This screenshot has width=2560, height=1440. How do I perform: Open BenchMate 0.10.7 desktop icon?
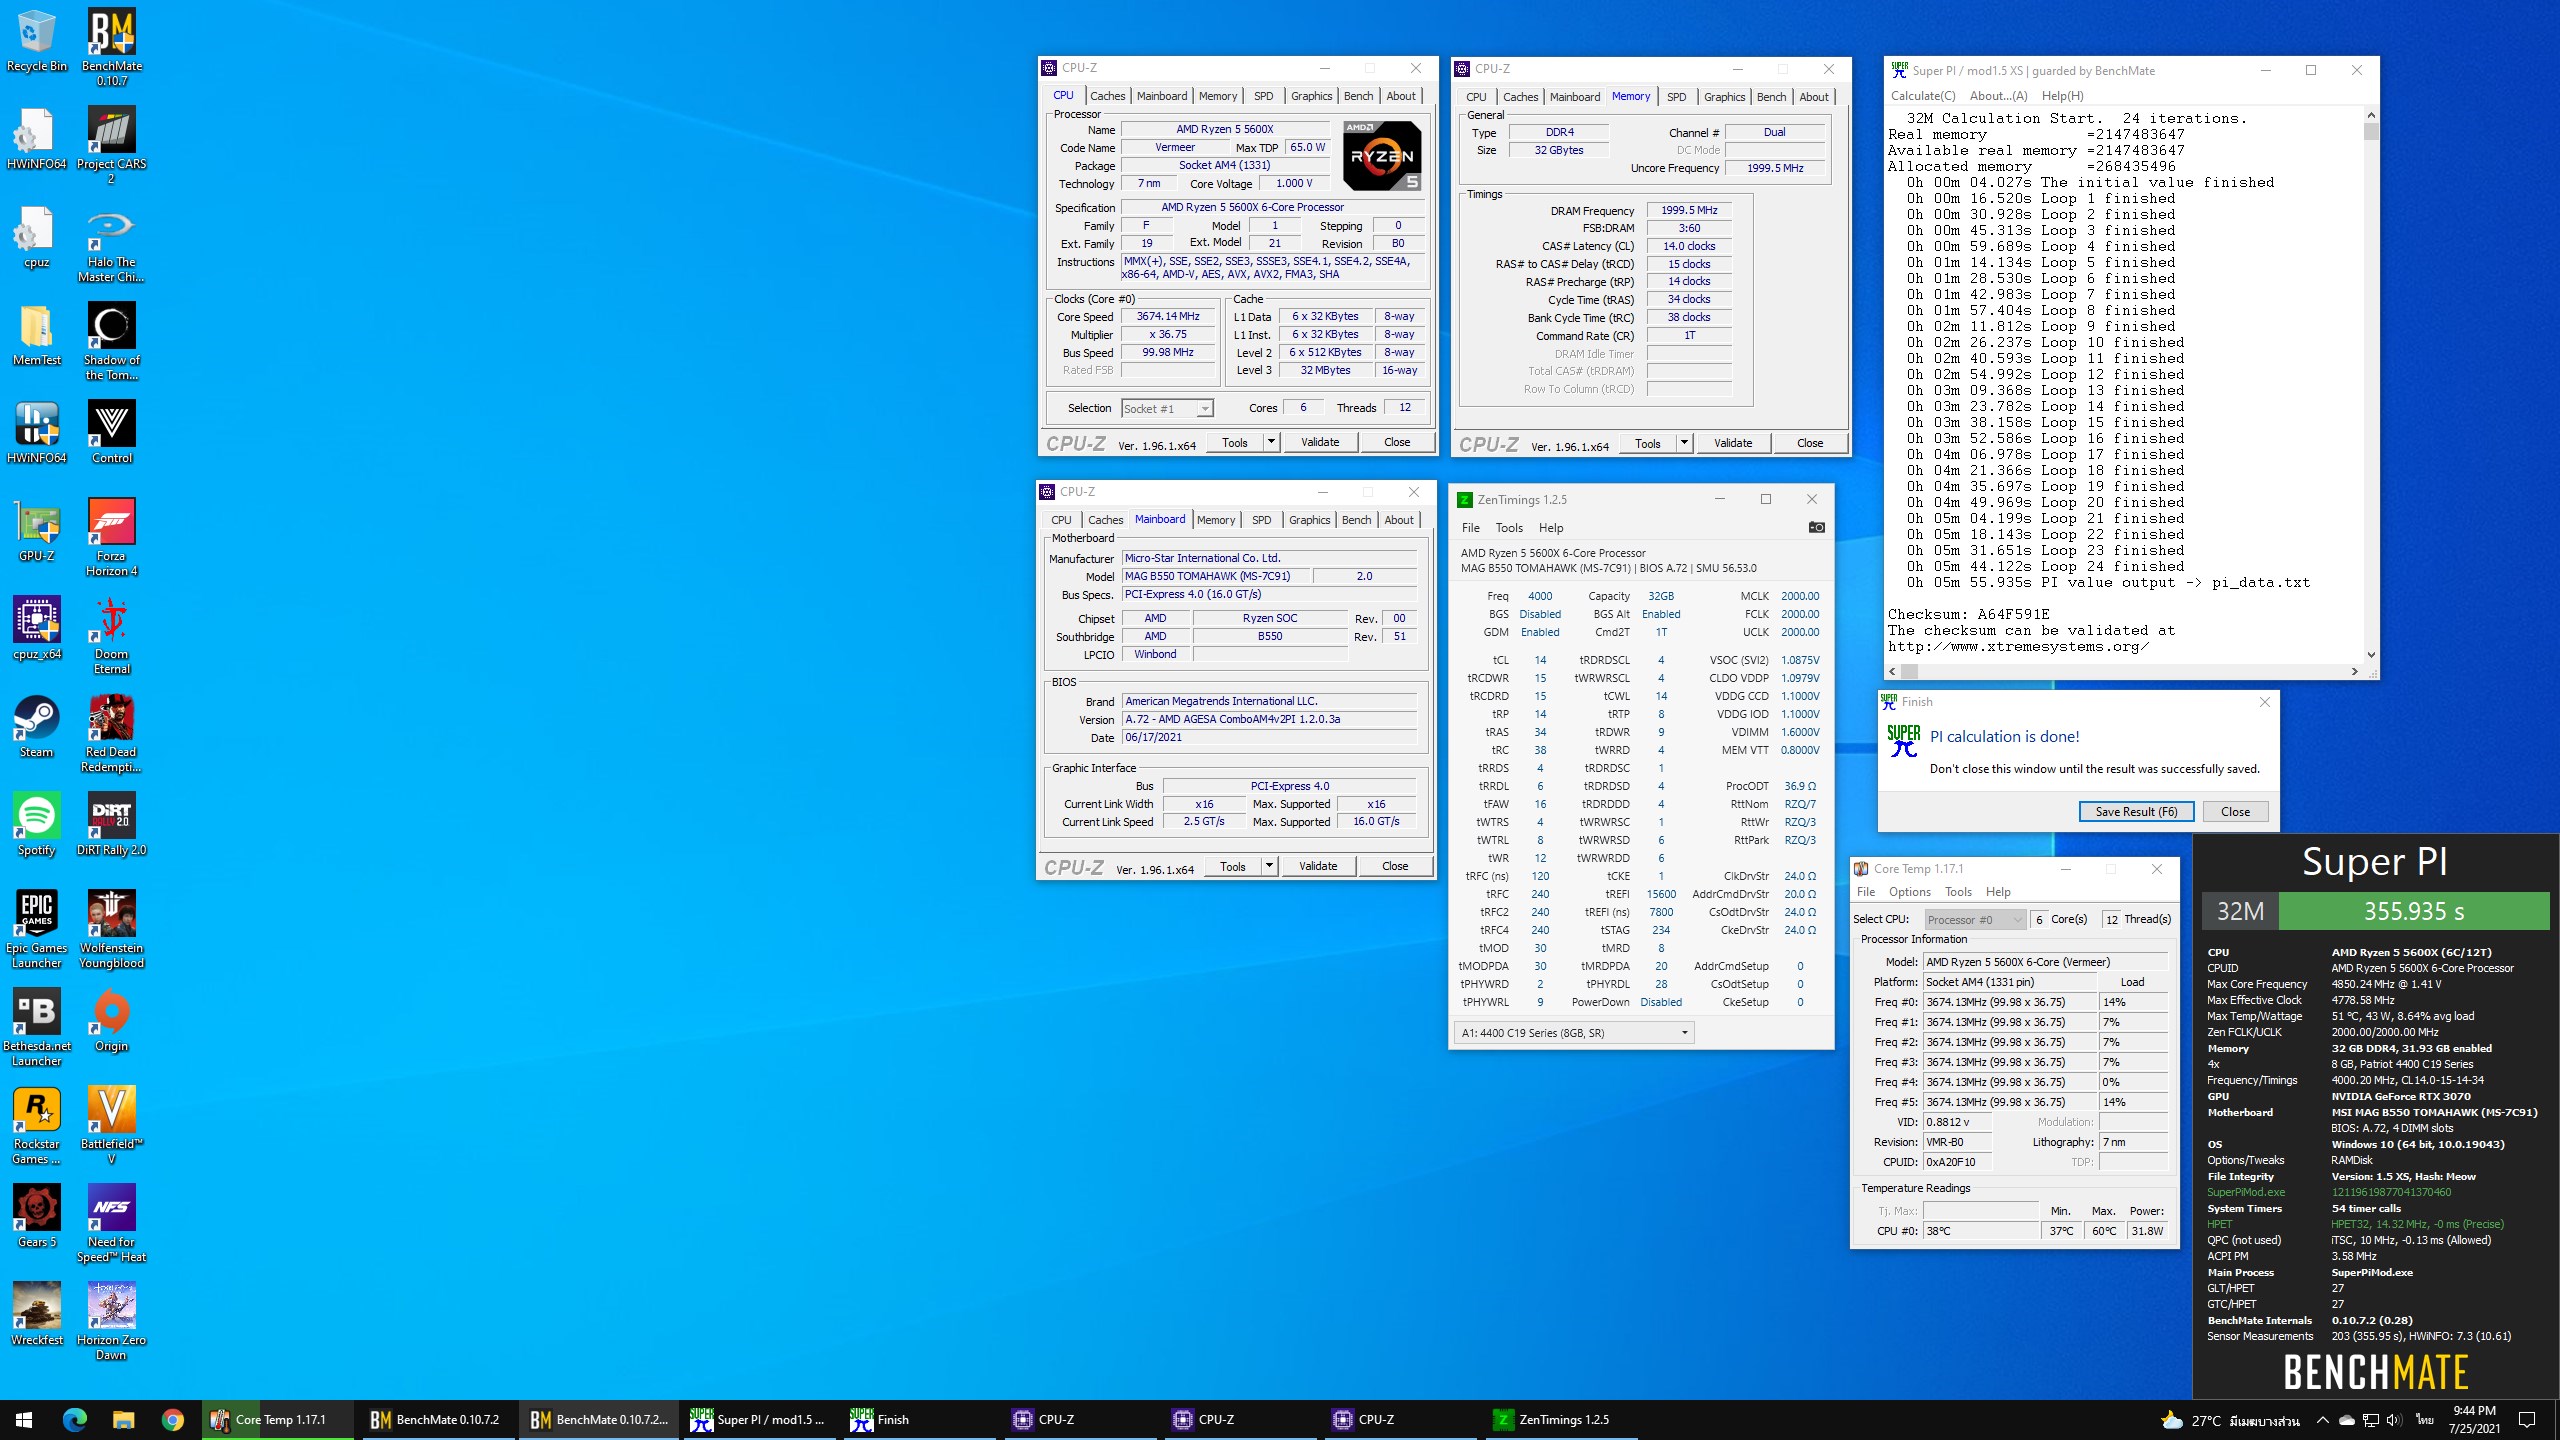[x=112, y=48]
